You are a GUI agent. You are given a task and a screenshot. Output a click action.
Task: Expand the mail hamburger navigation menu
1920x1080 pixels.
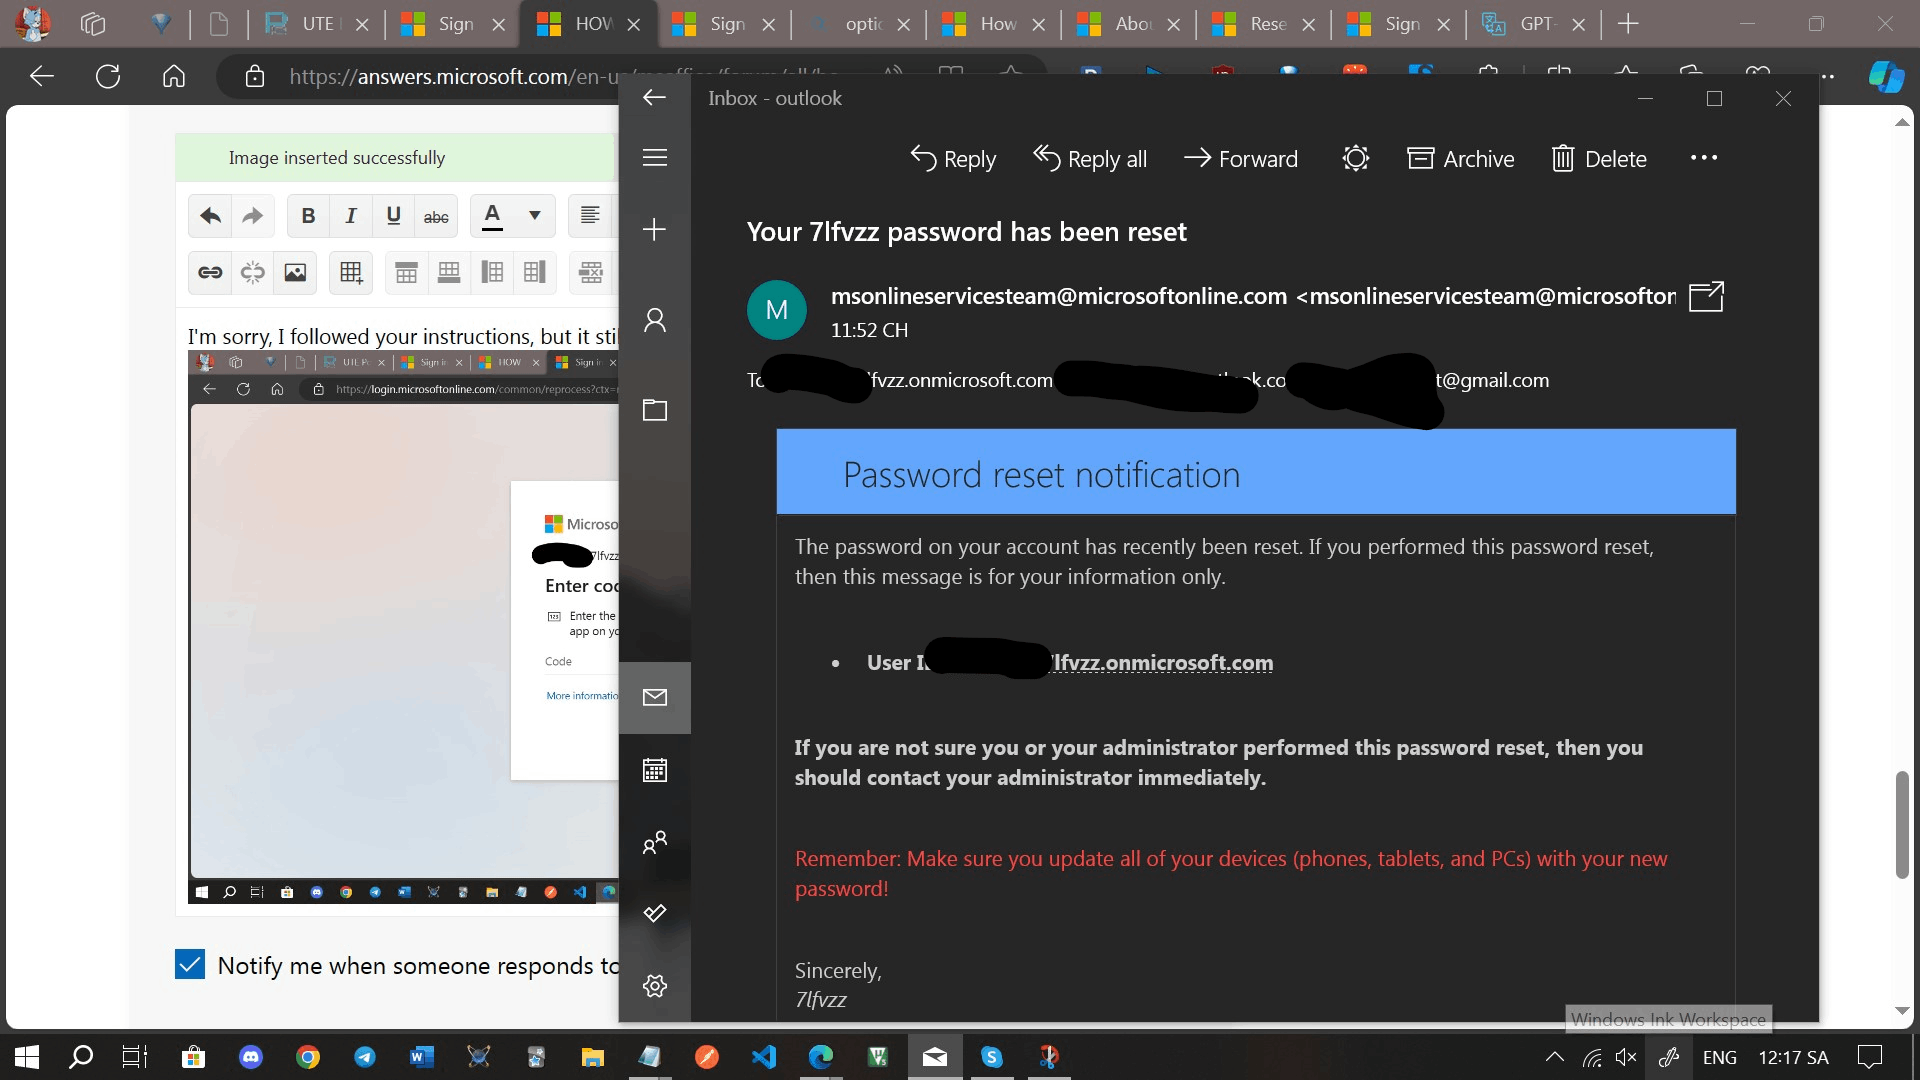(x=655, y=158)
